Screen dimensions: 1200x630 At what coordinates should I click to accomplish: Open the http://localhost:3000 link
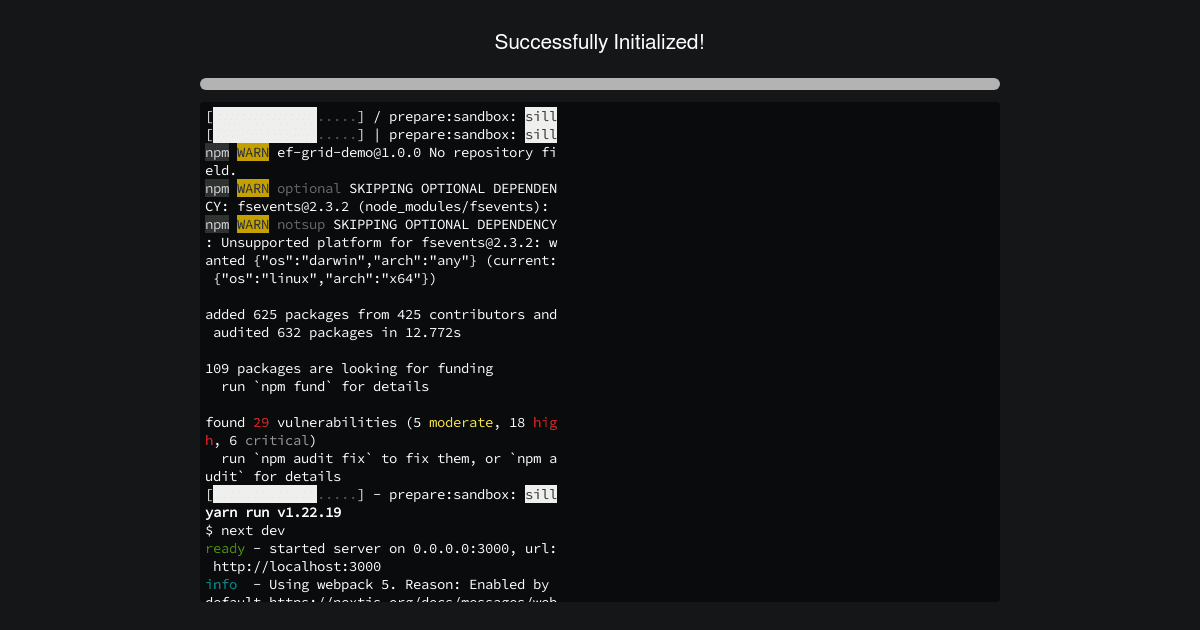pyautogui.click(x=298, y=566)
